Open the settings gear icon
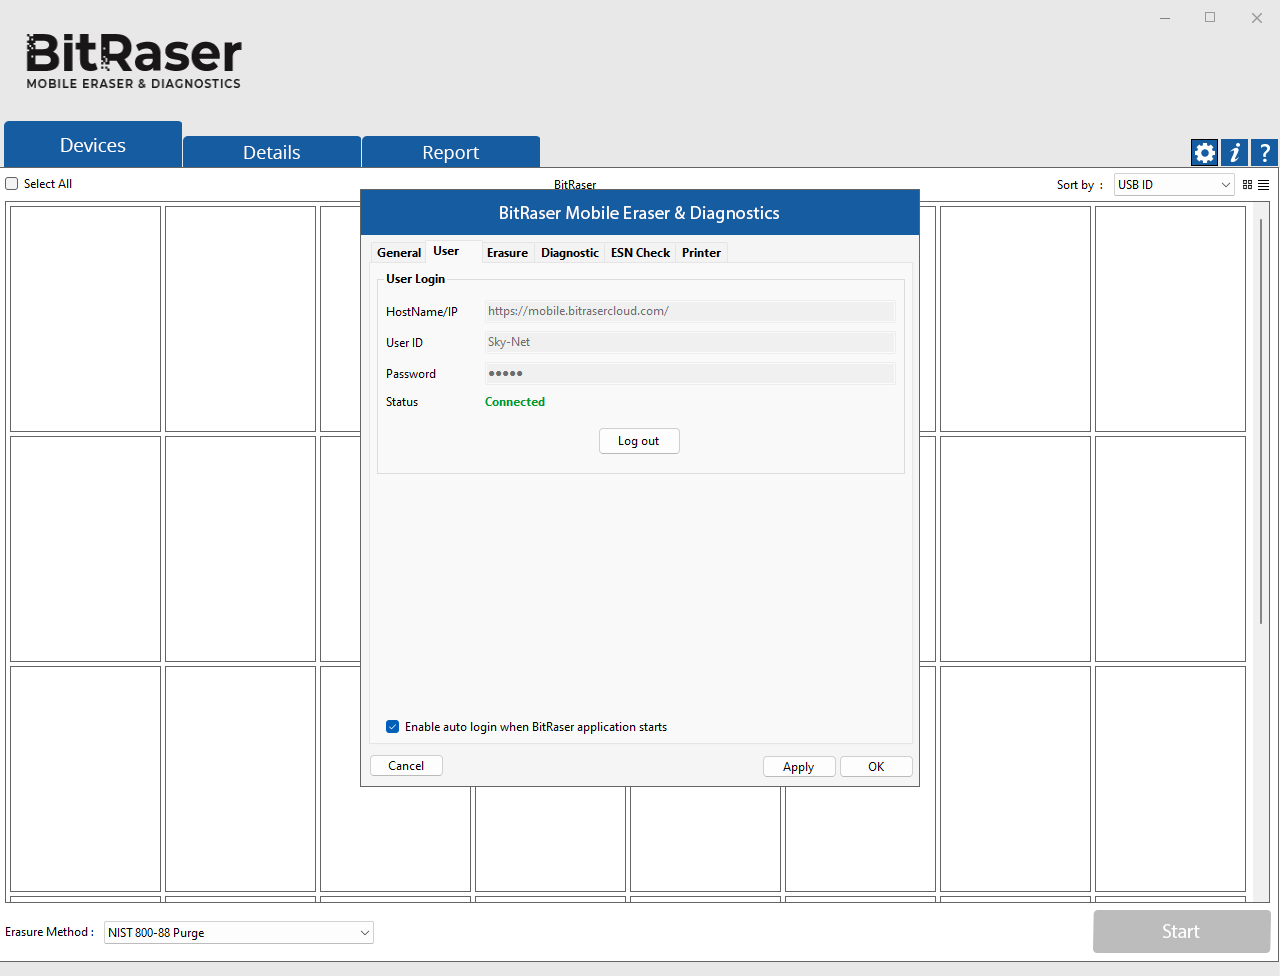The height and width of the screenshot is (976, 1280). 1205,152
